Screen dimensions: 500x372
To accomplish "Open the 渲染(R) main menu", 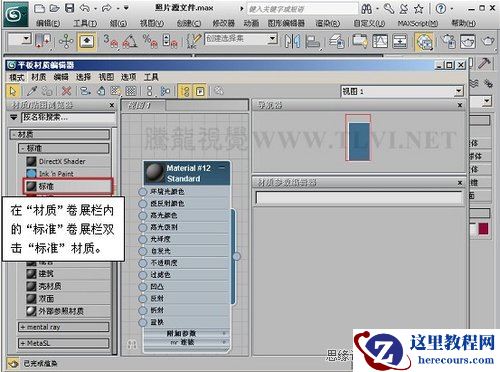I will click(x=328, y=23).
